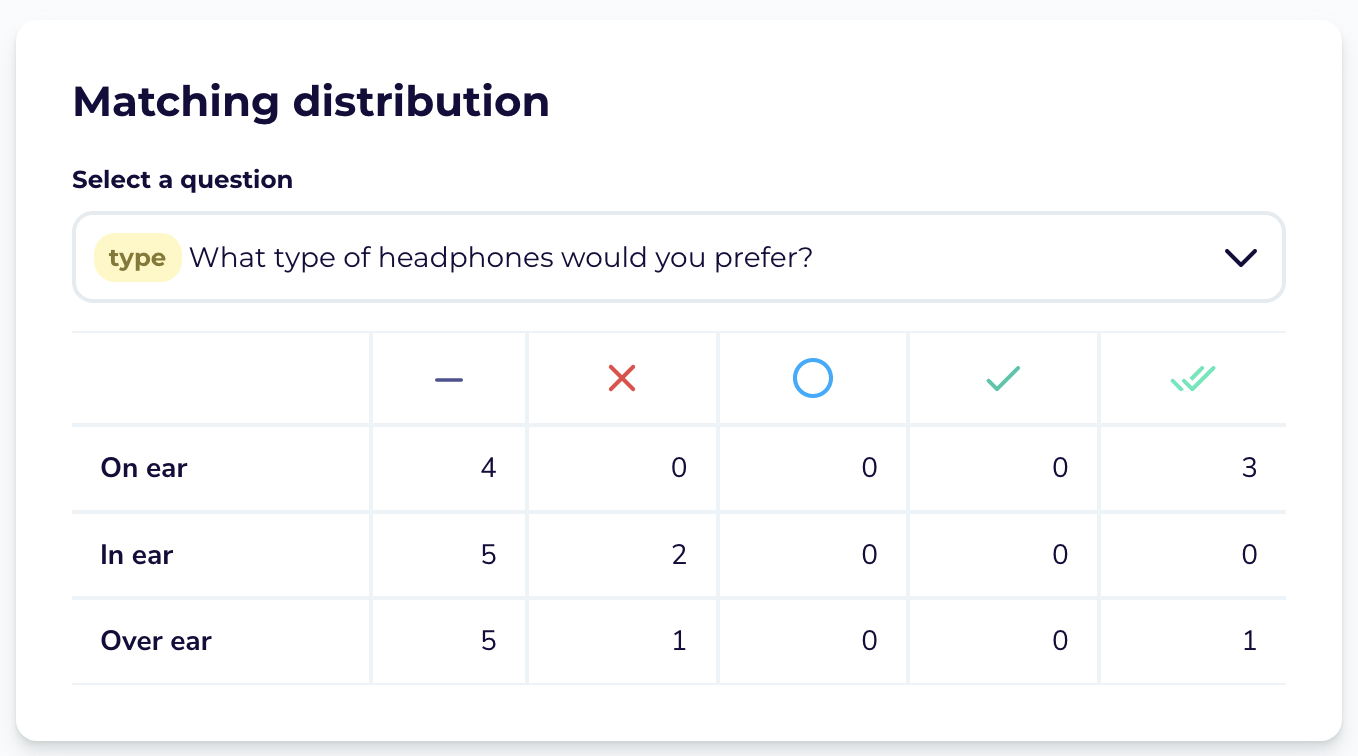
Task: Select the 'On ear' row label
Action: click(x=144, y=468)
